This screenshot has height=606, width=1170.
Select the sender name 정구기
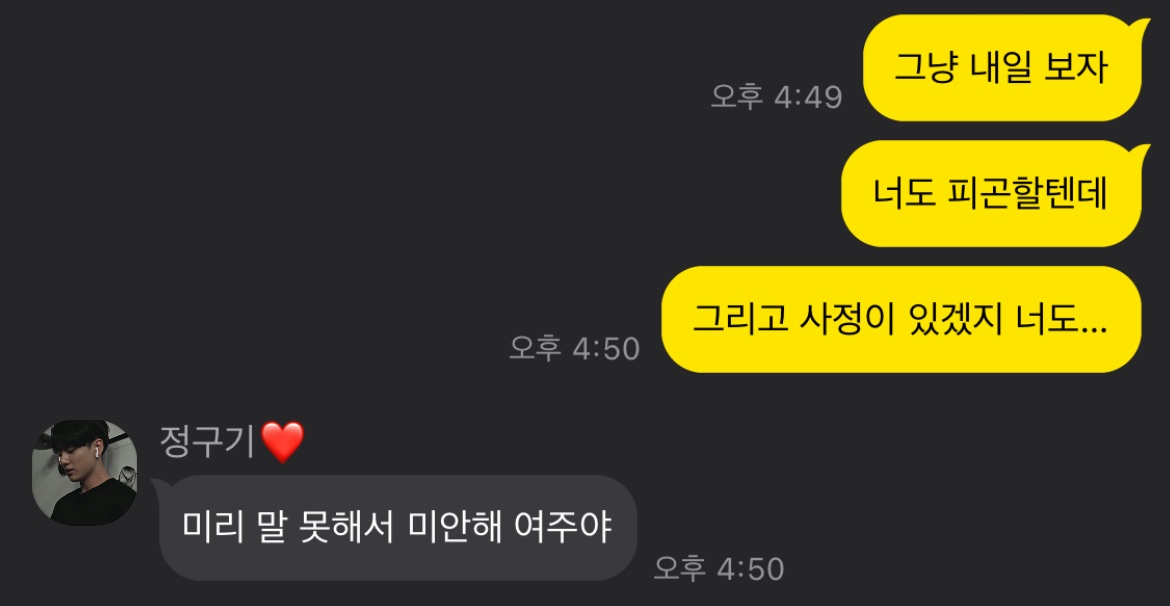(x=209, y=441)
